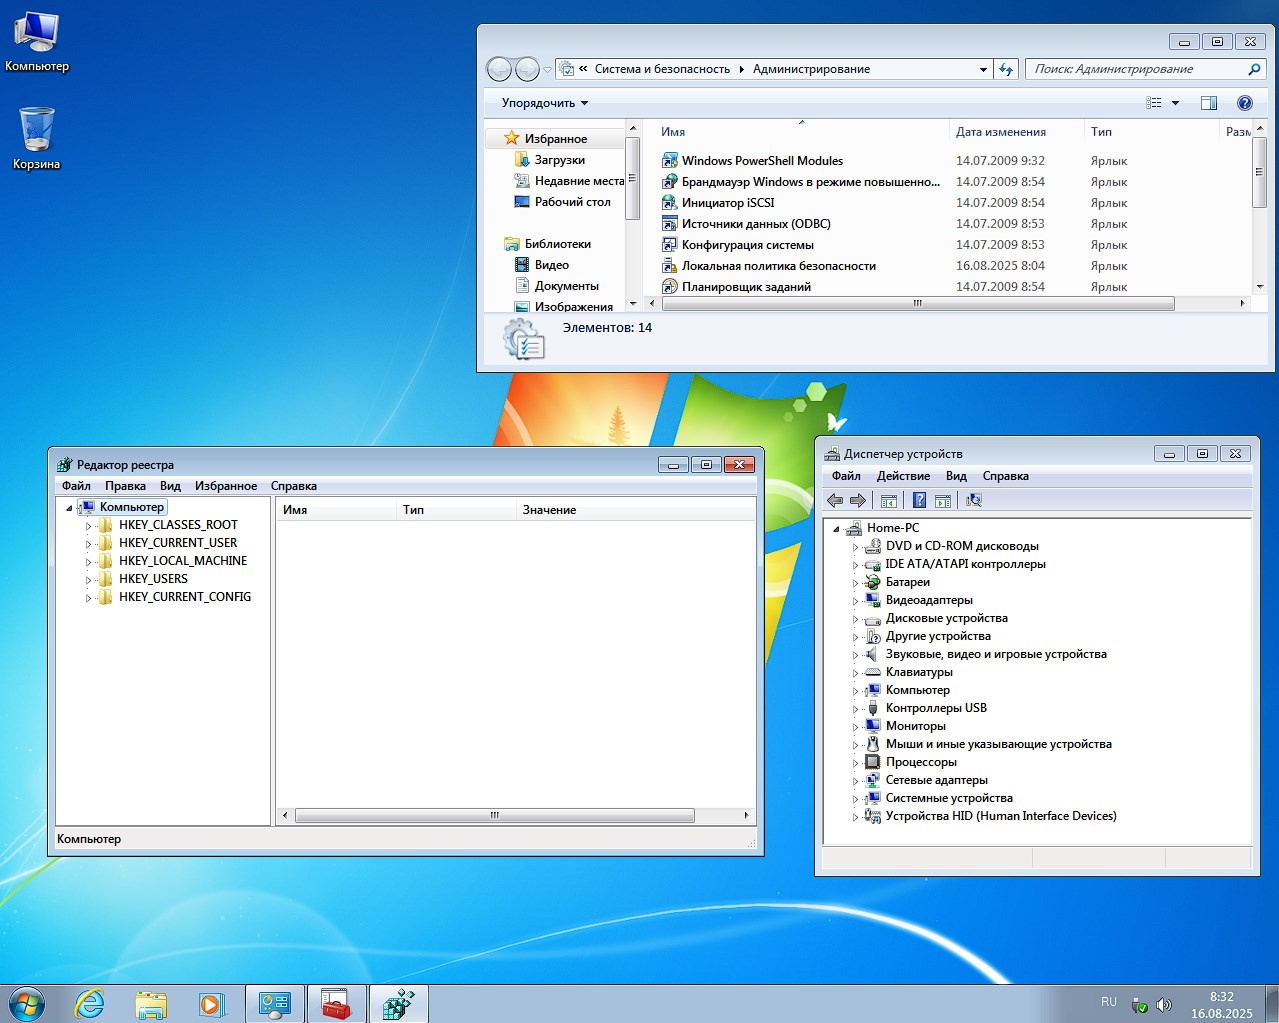Open Избранное menu in Registry Editor
The width and height of the screenshot is (1279, 1023).
tap(225, 486)
